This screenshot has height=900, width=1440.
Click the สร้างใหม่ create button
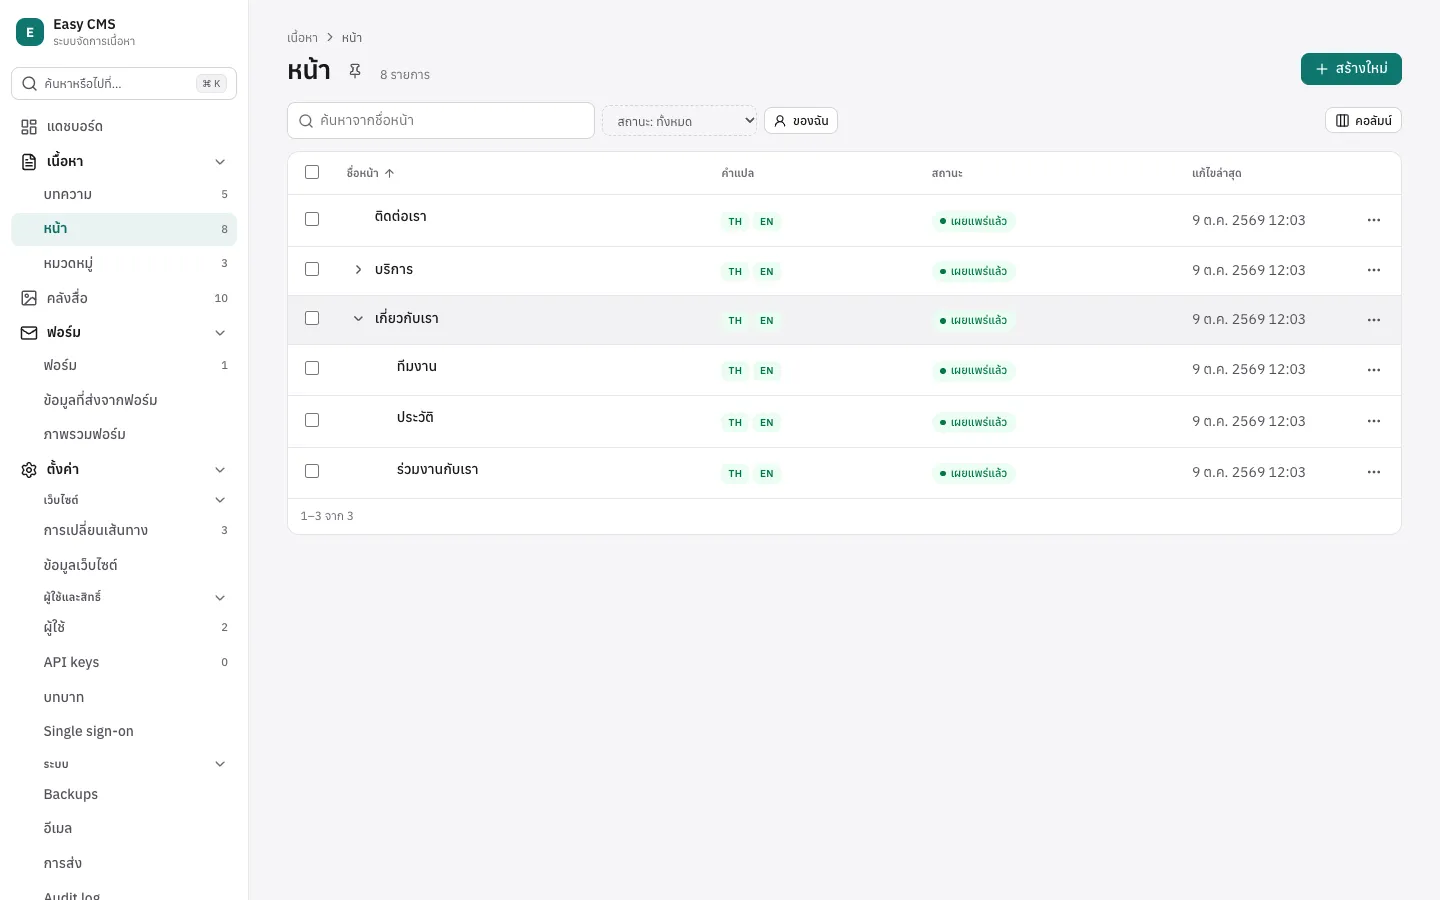pyautogui.click(x=1351, y=69)
